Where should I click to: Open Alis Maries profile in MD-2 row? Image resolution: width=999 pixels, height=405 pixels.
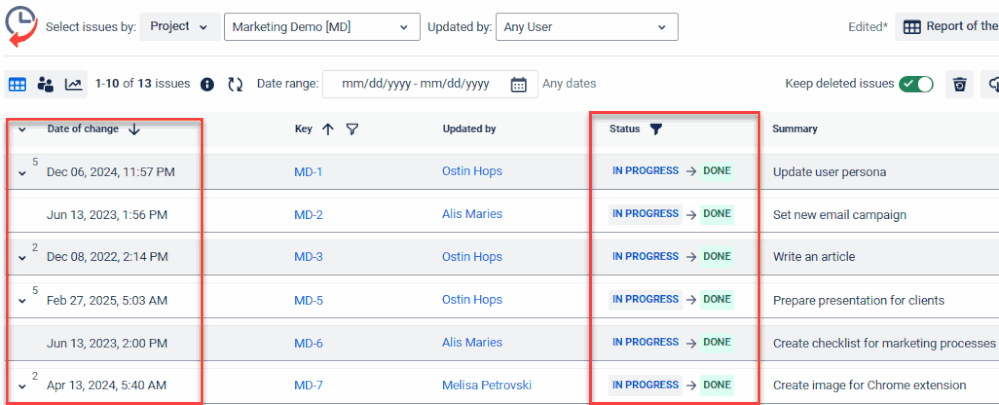(x=472, y=214)
